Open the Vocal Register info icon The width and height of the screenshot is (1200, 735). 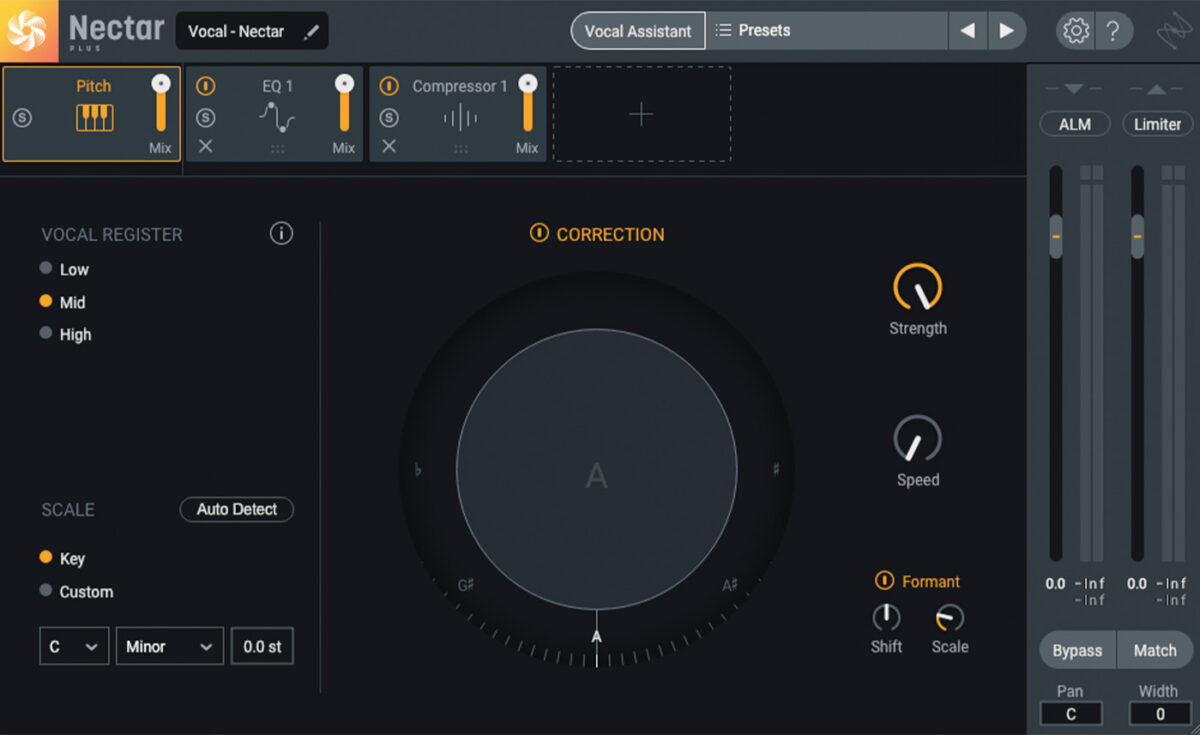281,234
